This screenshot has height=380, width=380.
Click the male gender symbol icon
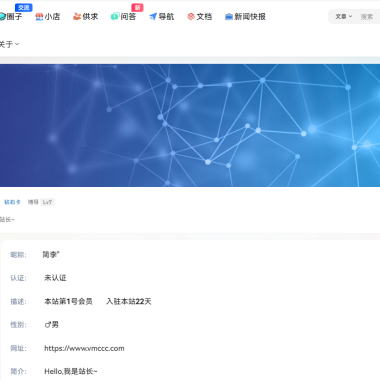[48, 325]
